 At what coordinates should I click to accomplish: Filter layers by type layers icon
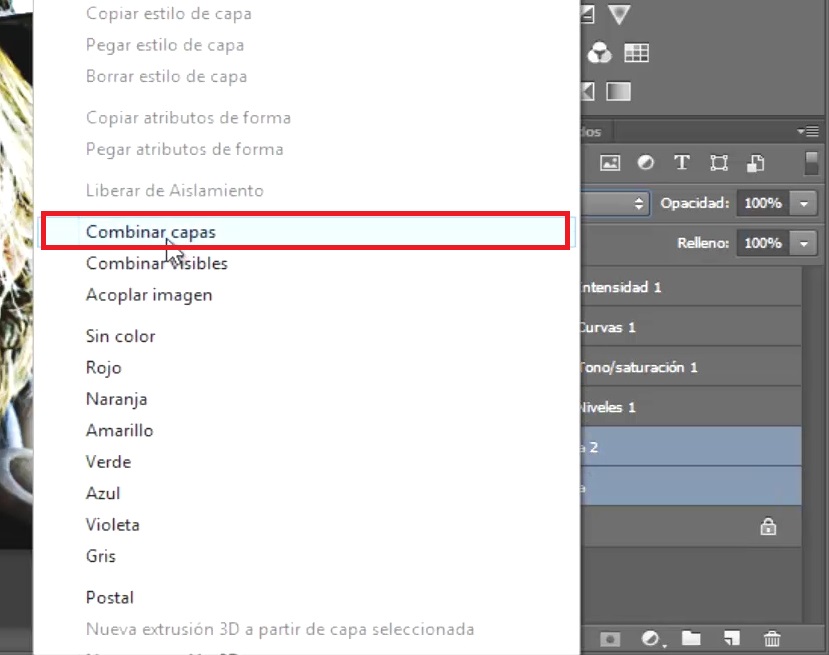click(x=682, y=163)
